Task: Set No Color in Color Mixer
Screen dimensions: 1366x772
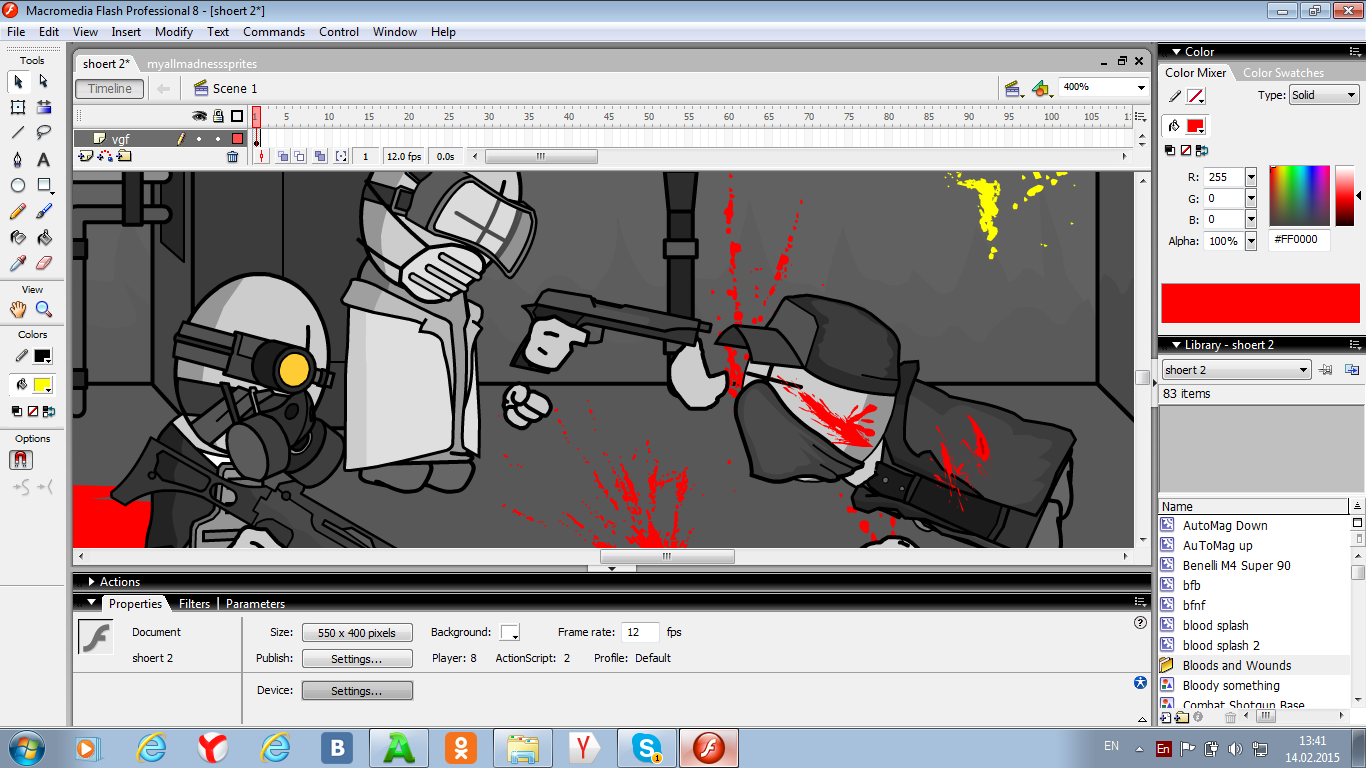Action: pyautogui.click(x=1186, y=150)
